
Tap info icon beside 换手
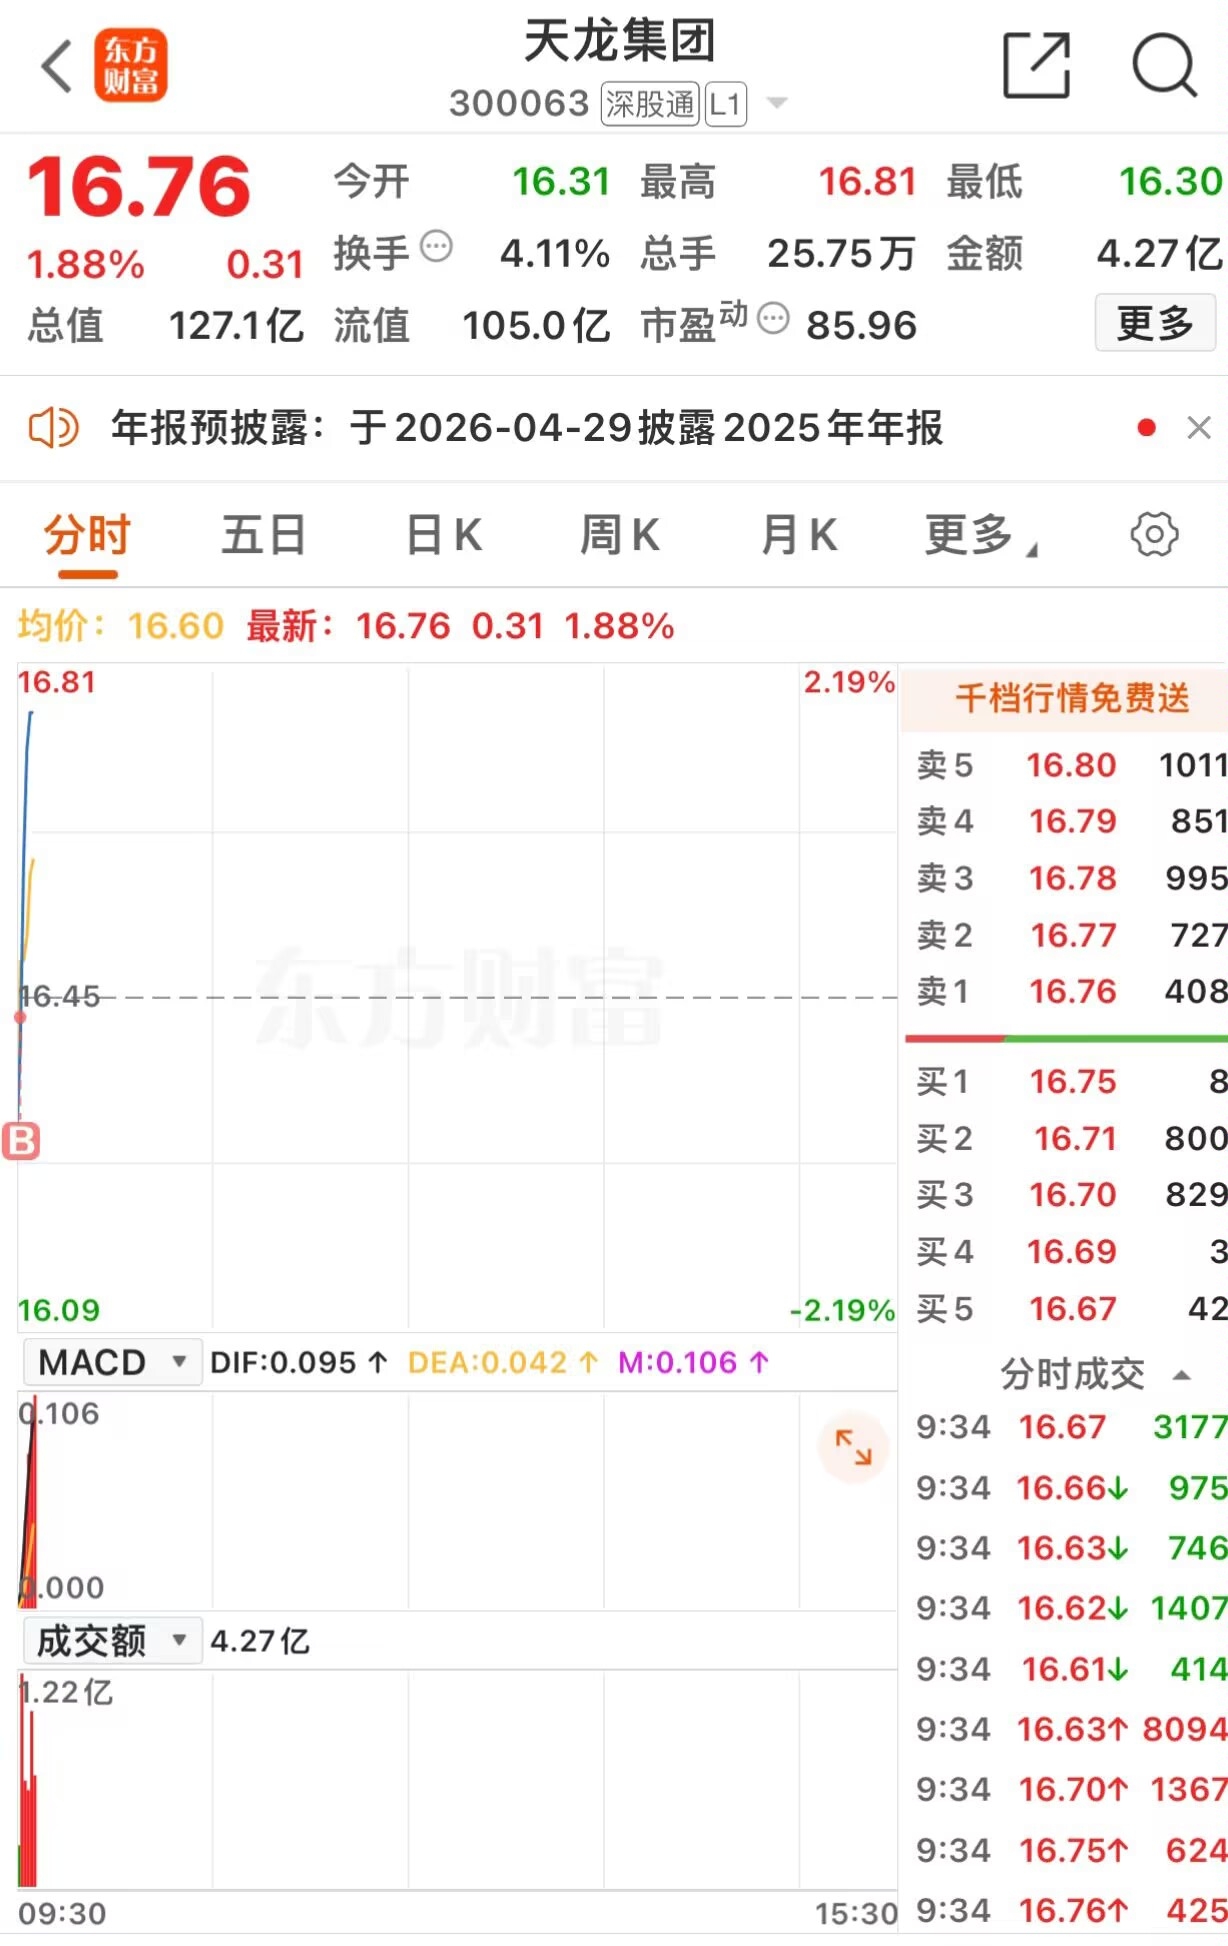click(x=436, y=246)
